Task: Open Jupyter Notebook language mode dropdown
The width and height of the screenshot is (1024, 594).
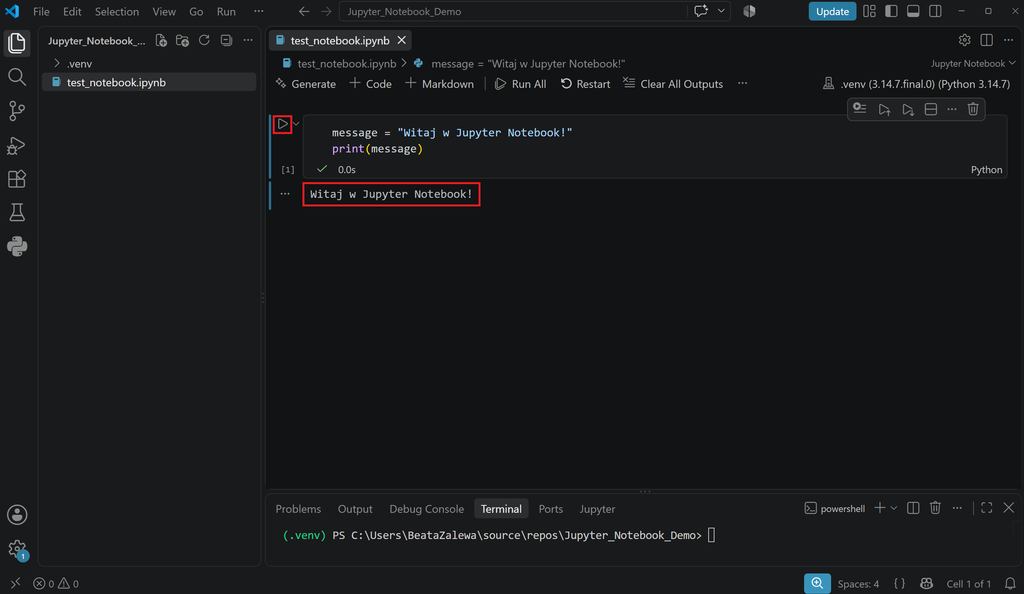Action: 973,63
